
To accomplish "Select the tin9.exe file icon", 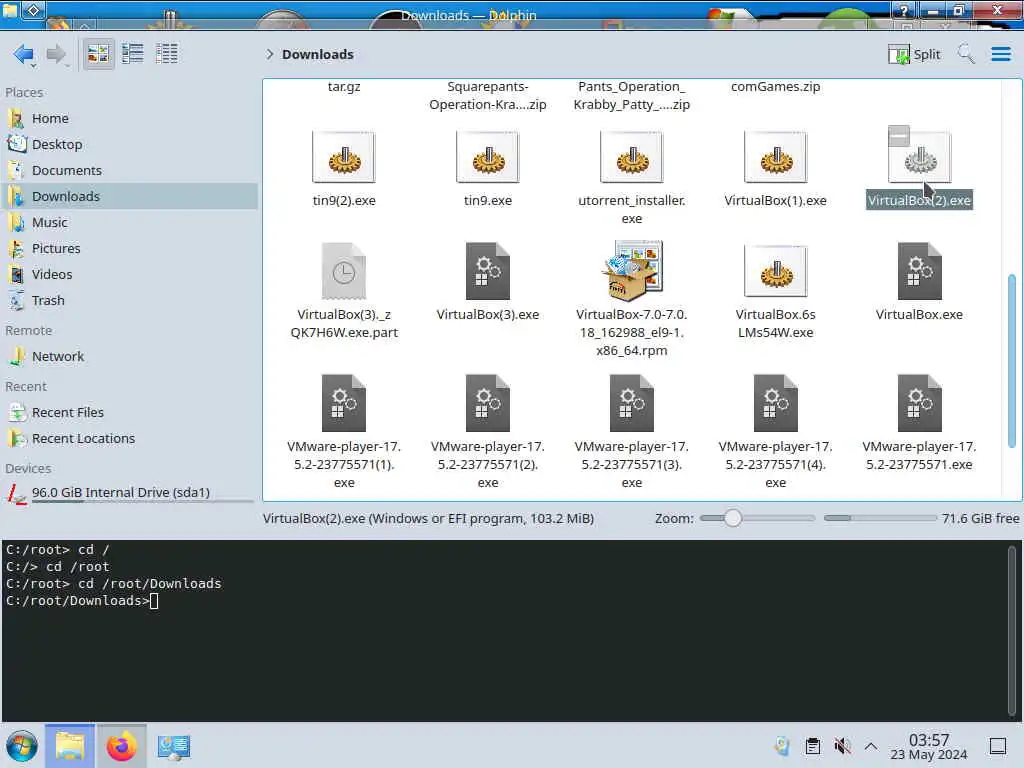I will 488,157.
